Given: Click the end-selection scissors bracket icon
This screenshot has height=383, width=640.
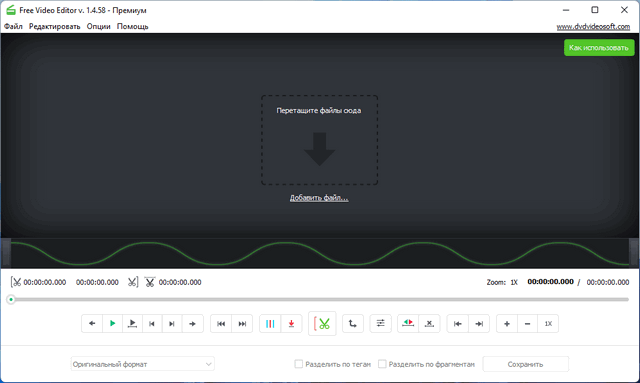Looking at the screenshot, I should click(133, 282).
